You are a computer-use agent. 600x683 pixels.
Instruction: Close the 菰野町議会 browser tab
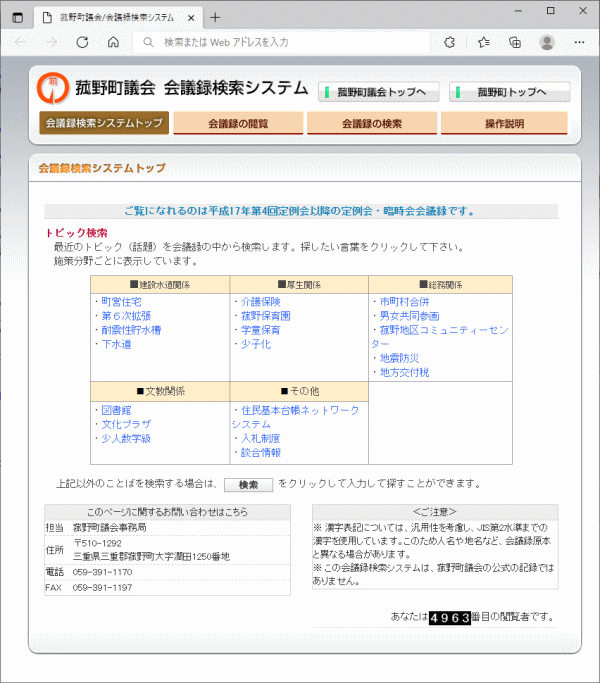coord(191,18)
